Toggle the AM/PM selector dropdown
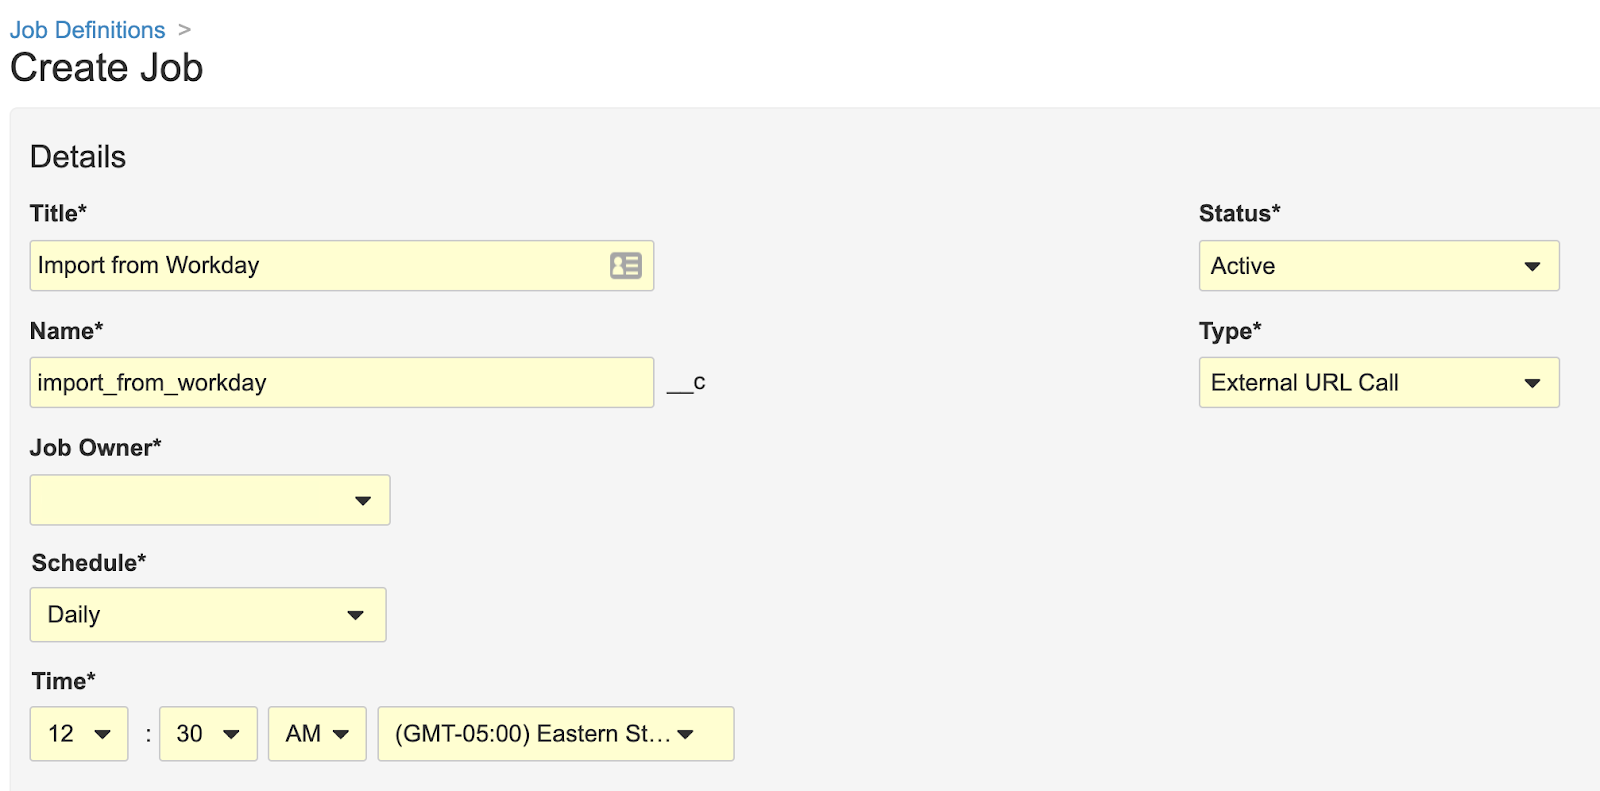The height and width of the screenshot is (791, 1600). click(x=317, y=734)
